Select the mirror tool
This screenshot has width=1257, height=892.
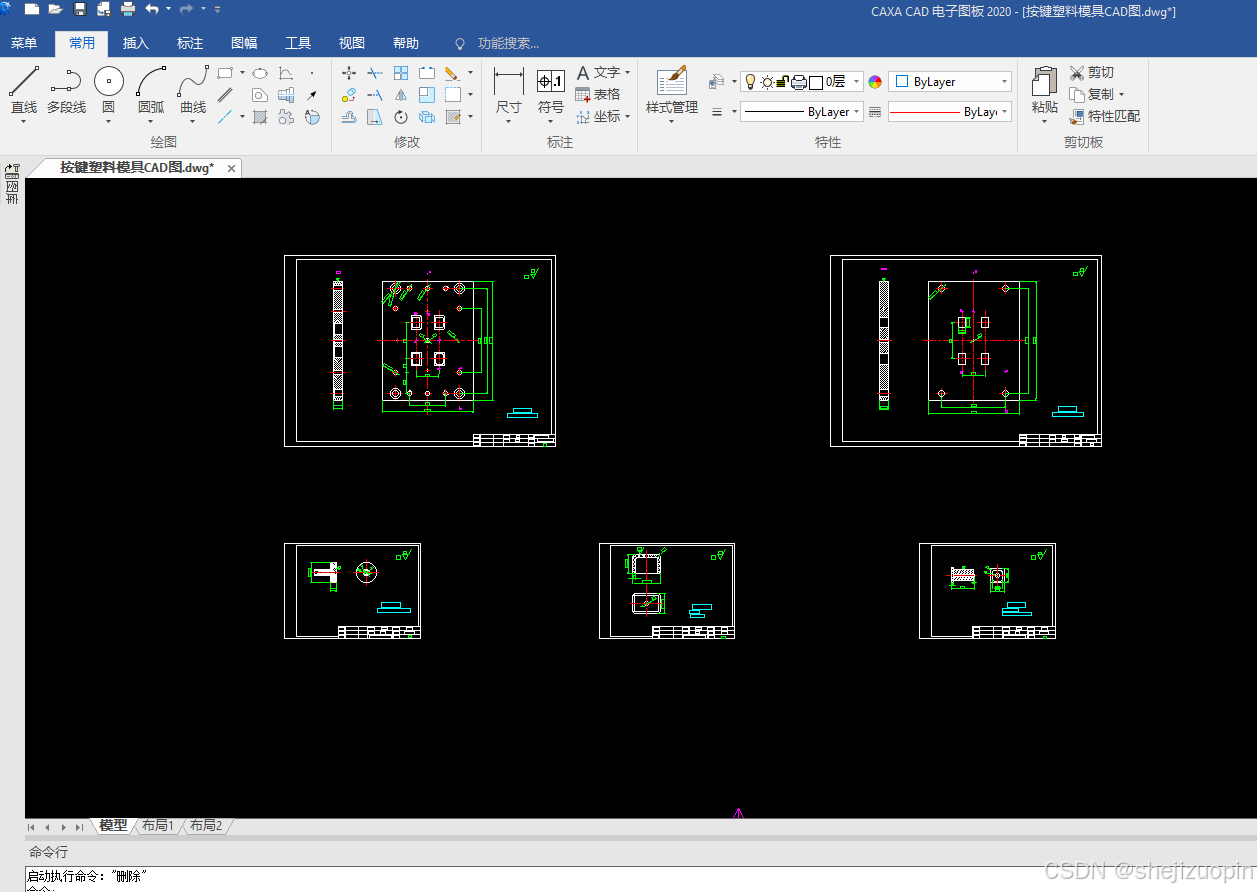(400, 95)
